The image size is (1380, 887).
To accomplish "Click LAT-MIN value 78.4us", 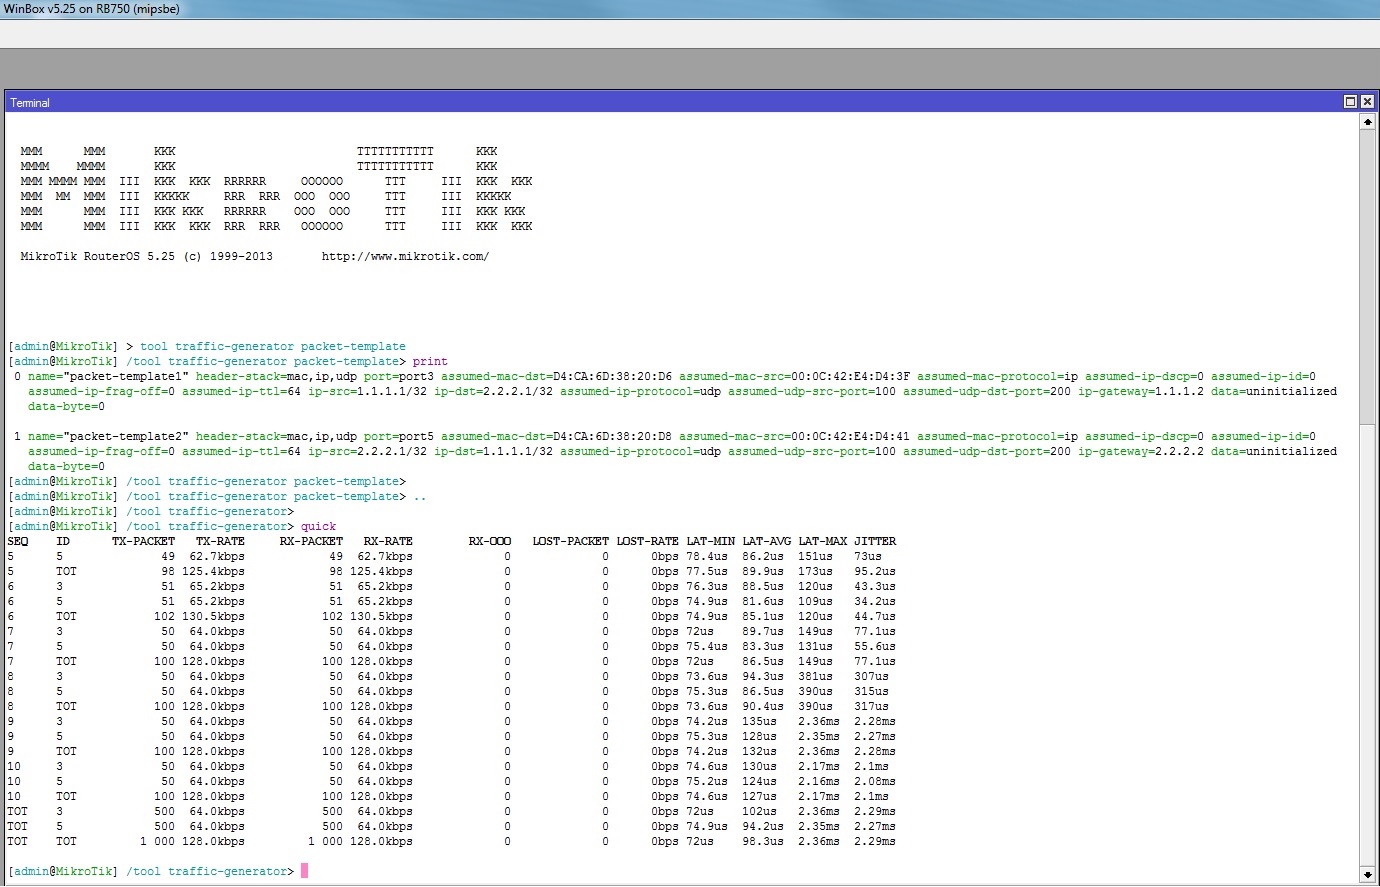I will [707, 556].
